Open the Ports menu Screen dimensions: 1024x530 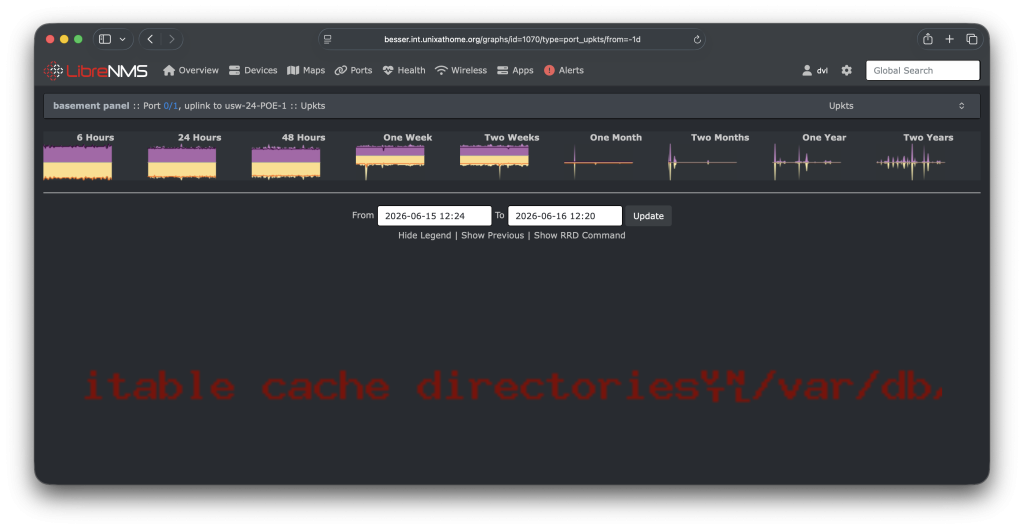[x=353, y=70]
